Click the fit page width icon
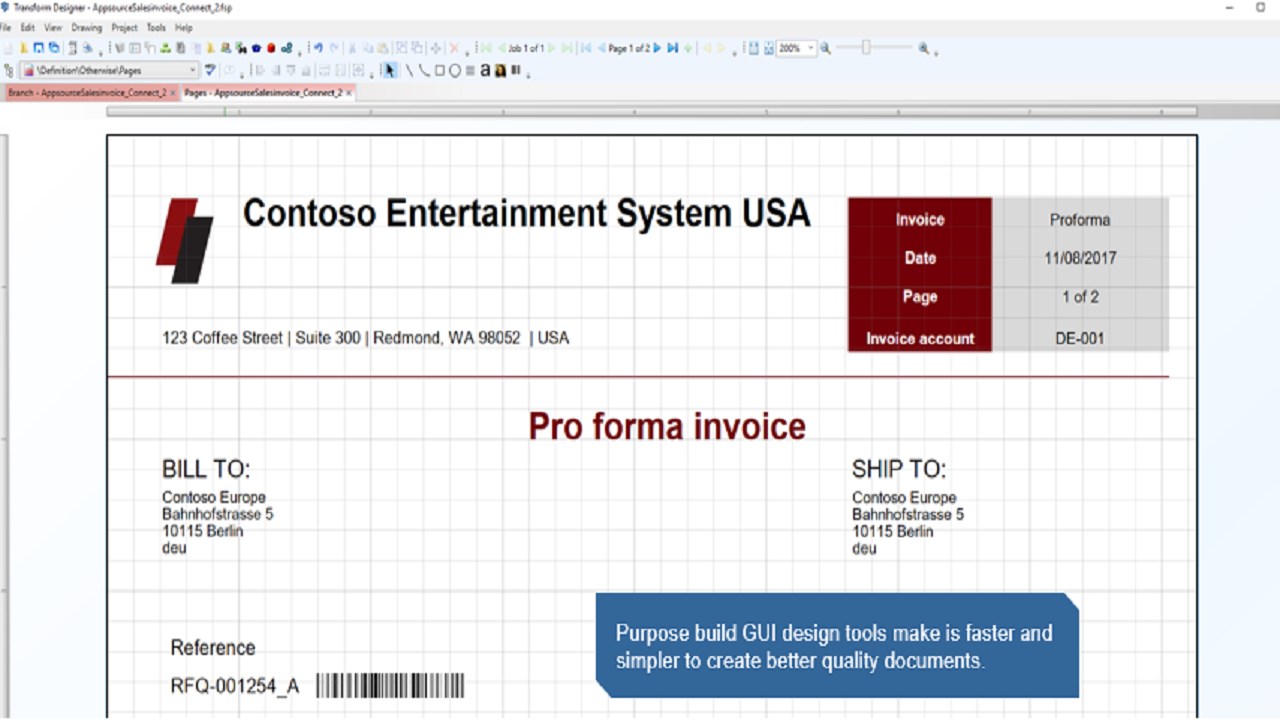The width and height of the screenshot is (1280, 720). pyautogui.click(x=754, y=48)
